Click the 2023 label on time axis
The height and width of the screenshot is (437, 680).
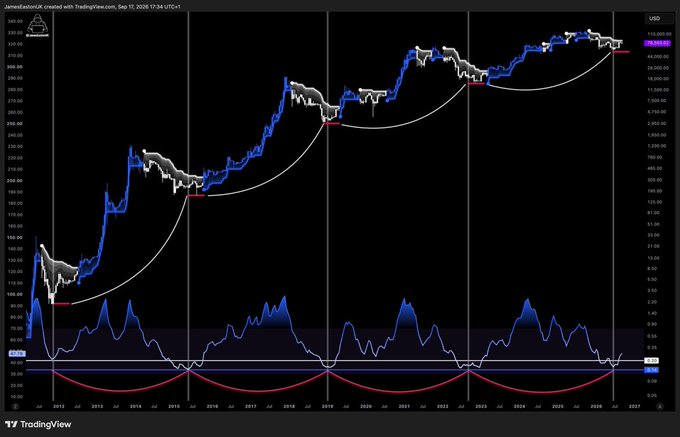[481, 407]
